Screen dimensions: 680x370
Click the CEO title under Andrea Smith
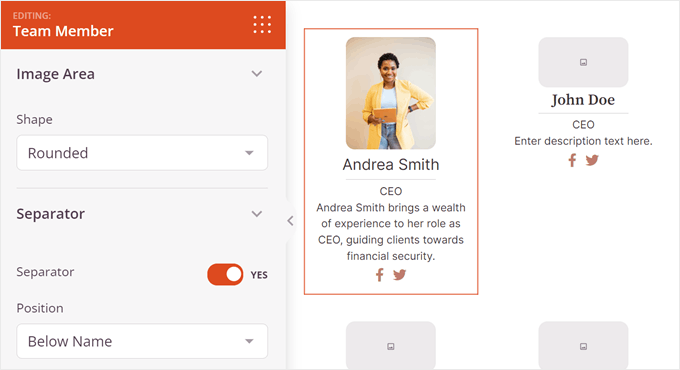(x=391, y=191)
